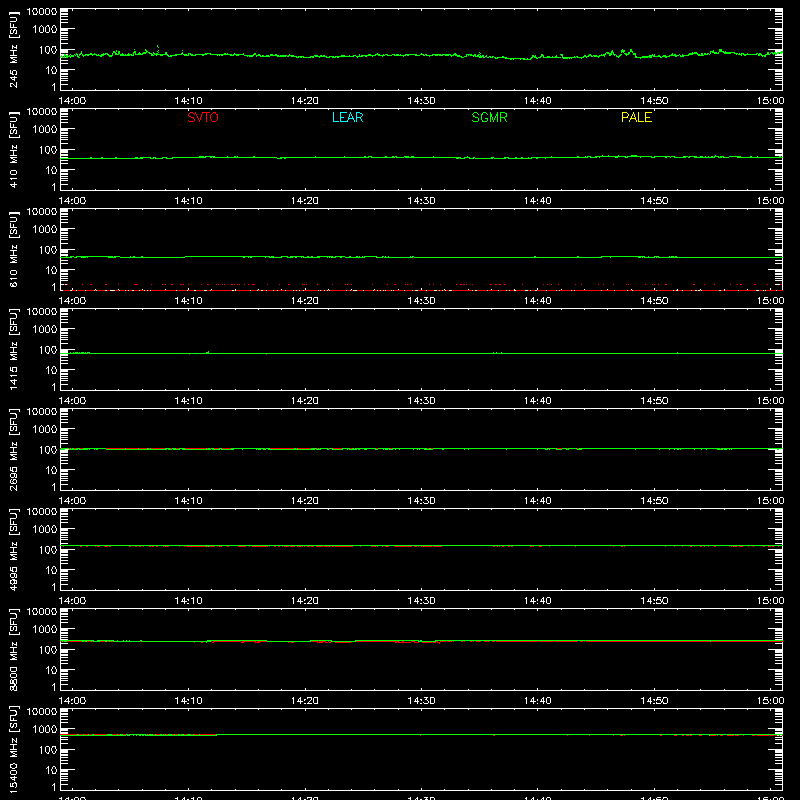
Task: Click 14:10 label under the 4995 MHz plot
Action: click(188, 601)
